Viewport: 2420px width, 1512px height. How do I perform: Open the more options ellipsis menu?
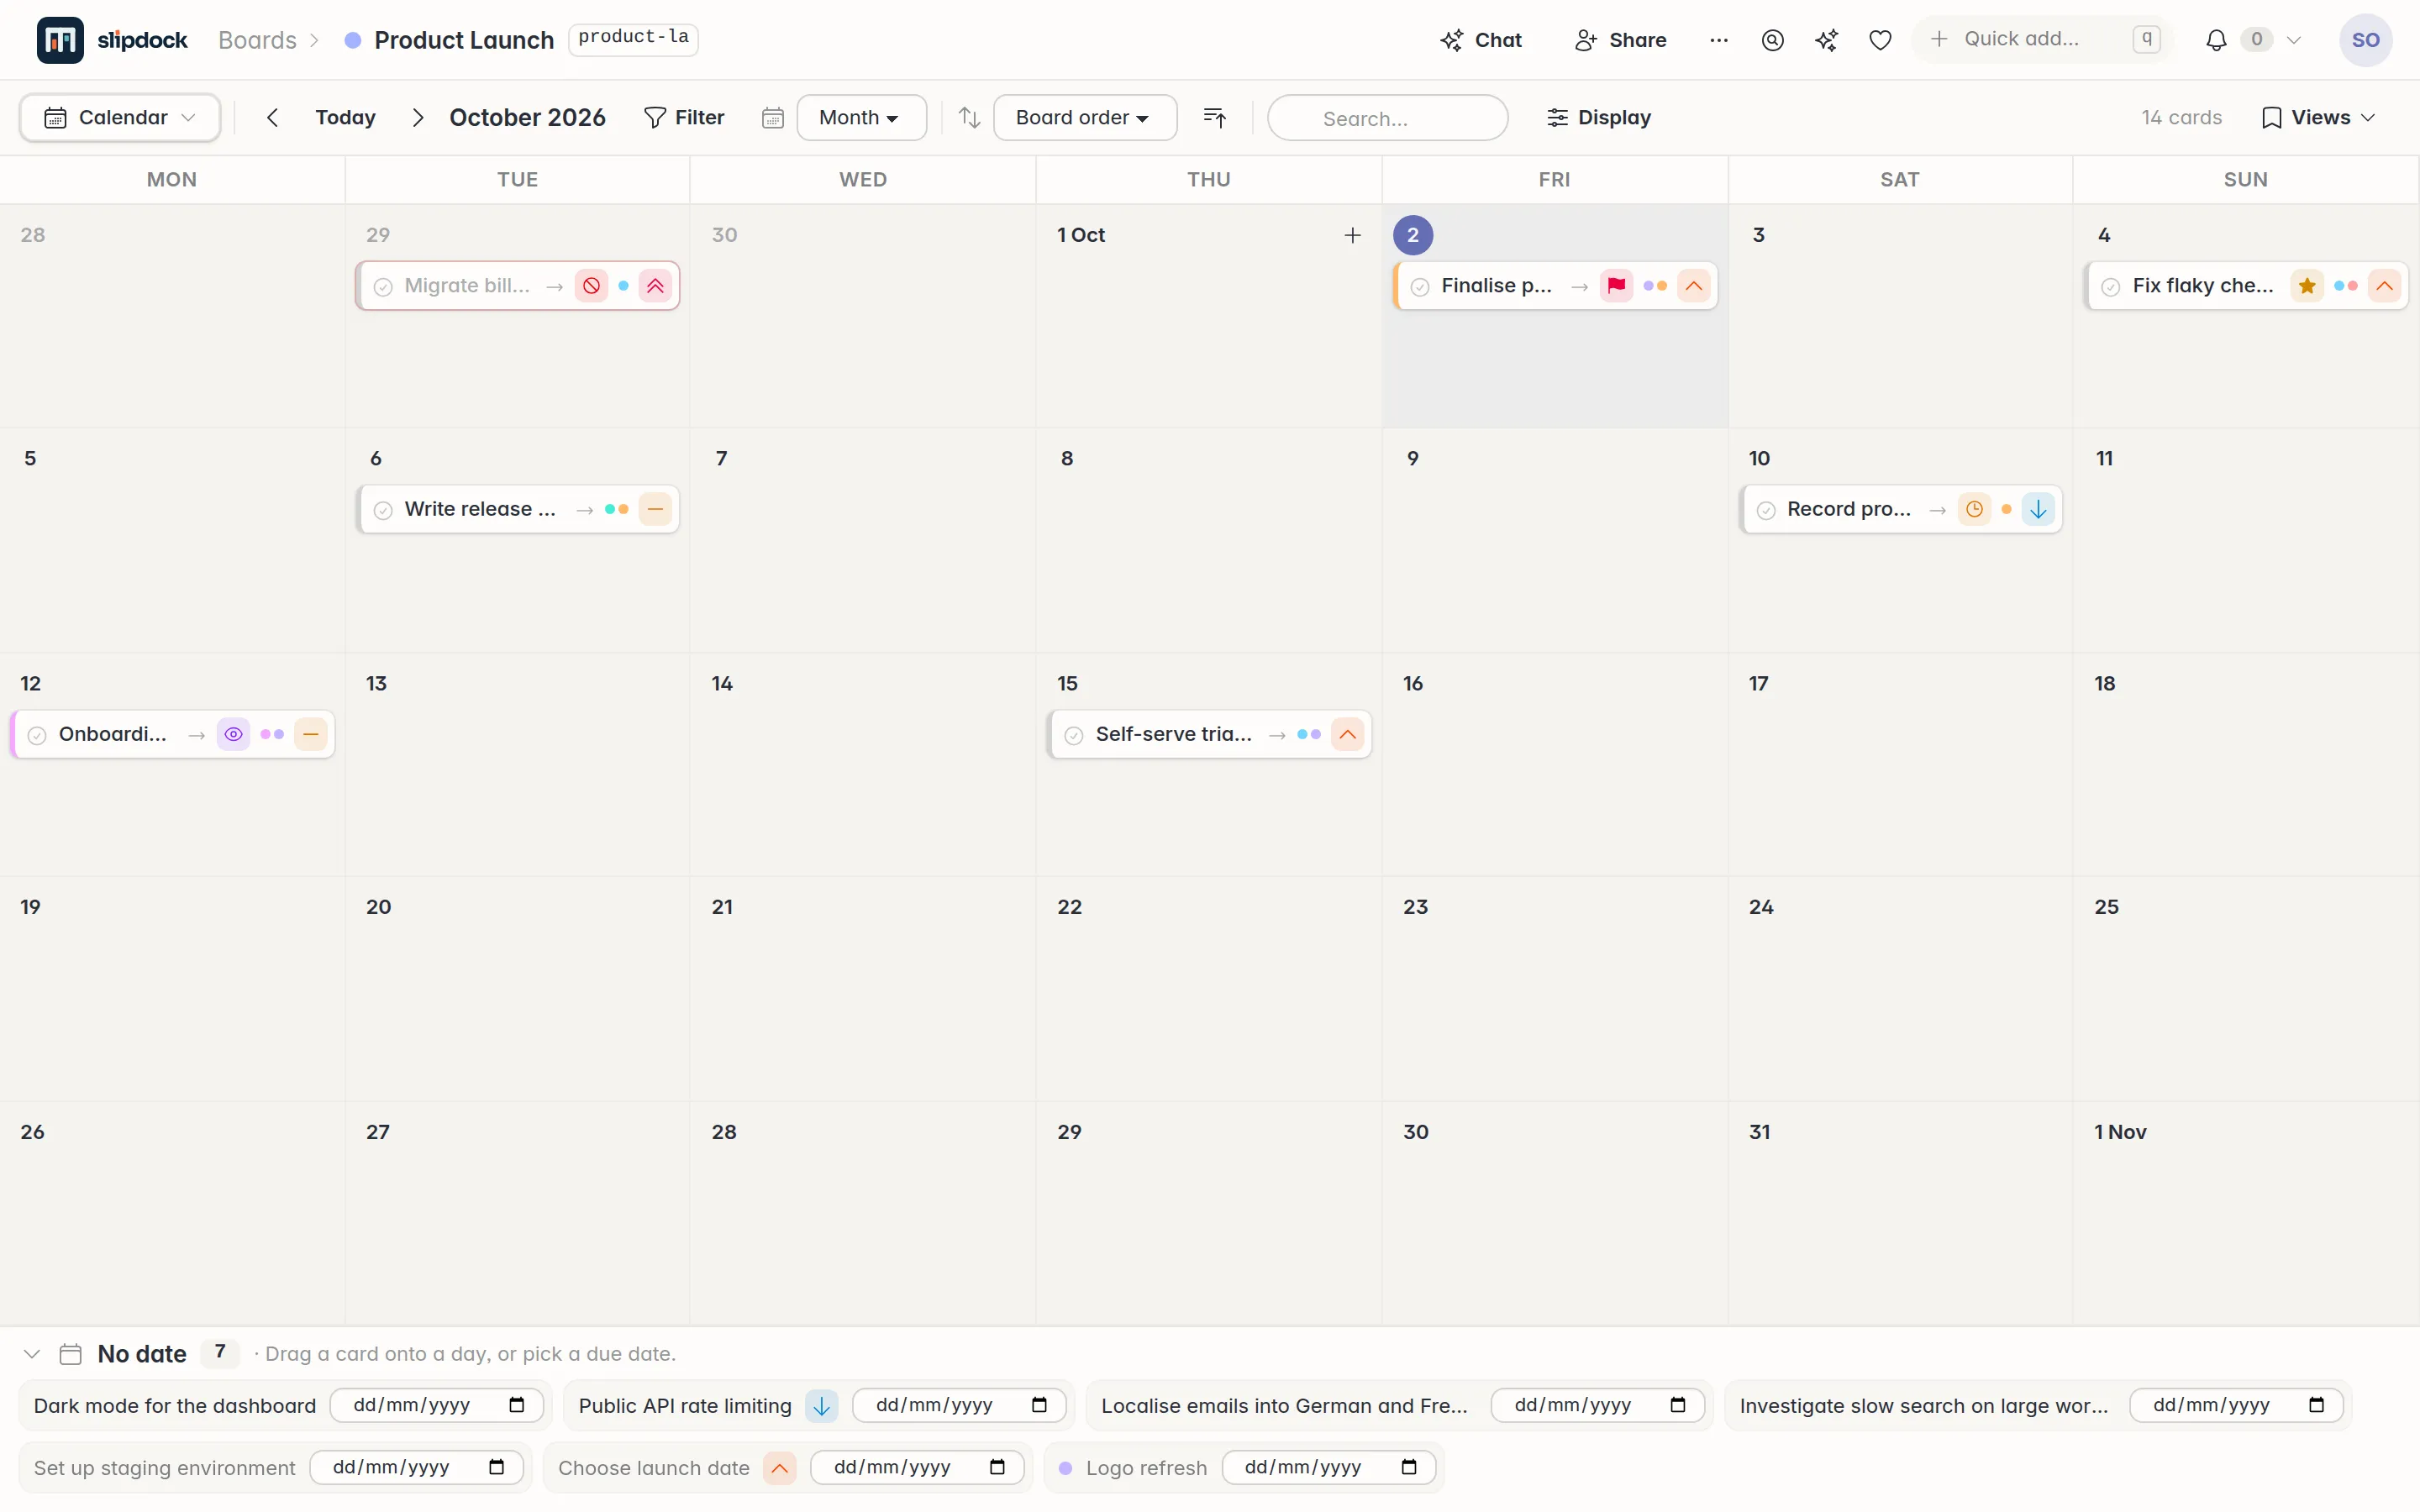click(1719, 40)
